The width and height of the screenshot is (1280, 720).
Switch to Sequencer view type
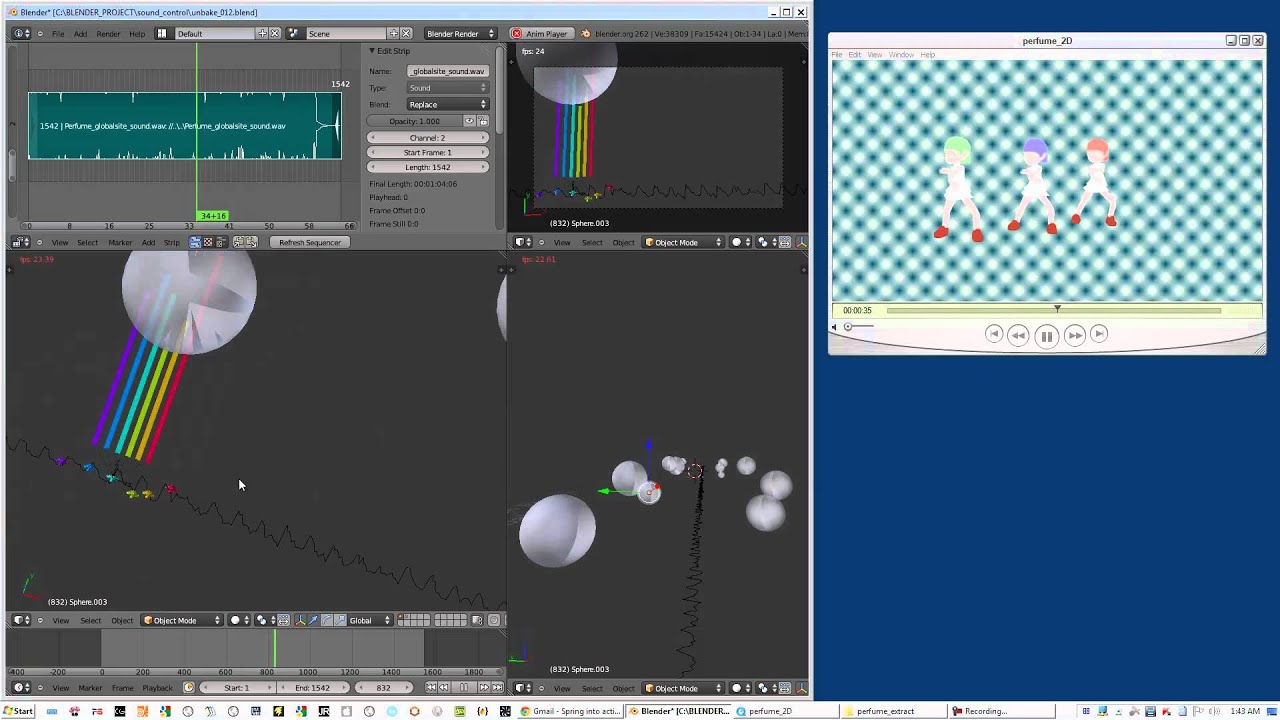(x=195, y=242)
